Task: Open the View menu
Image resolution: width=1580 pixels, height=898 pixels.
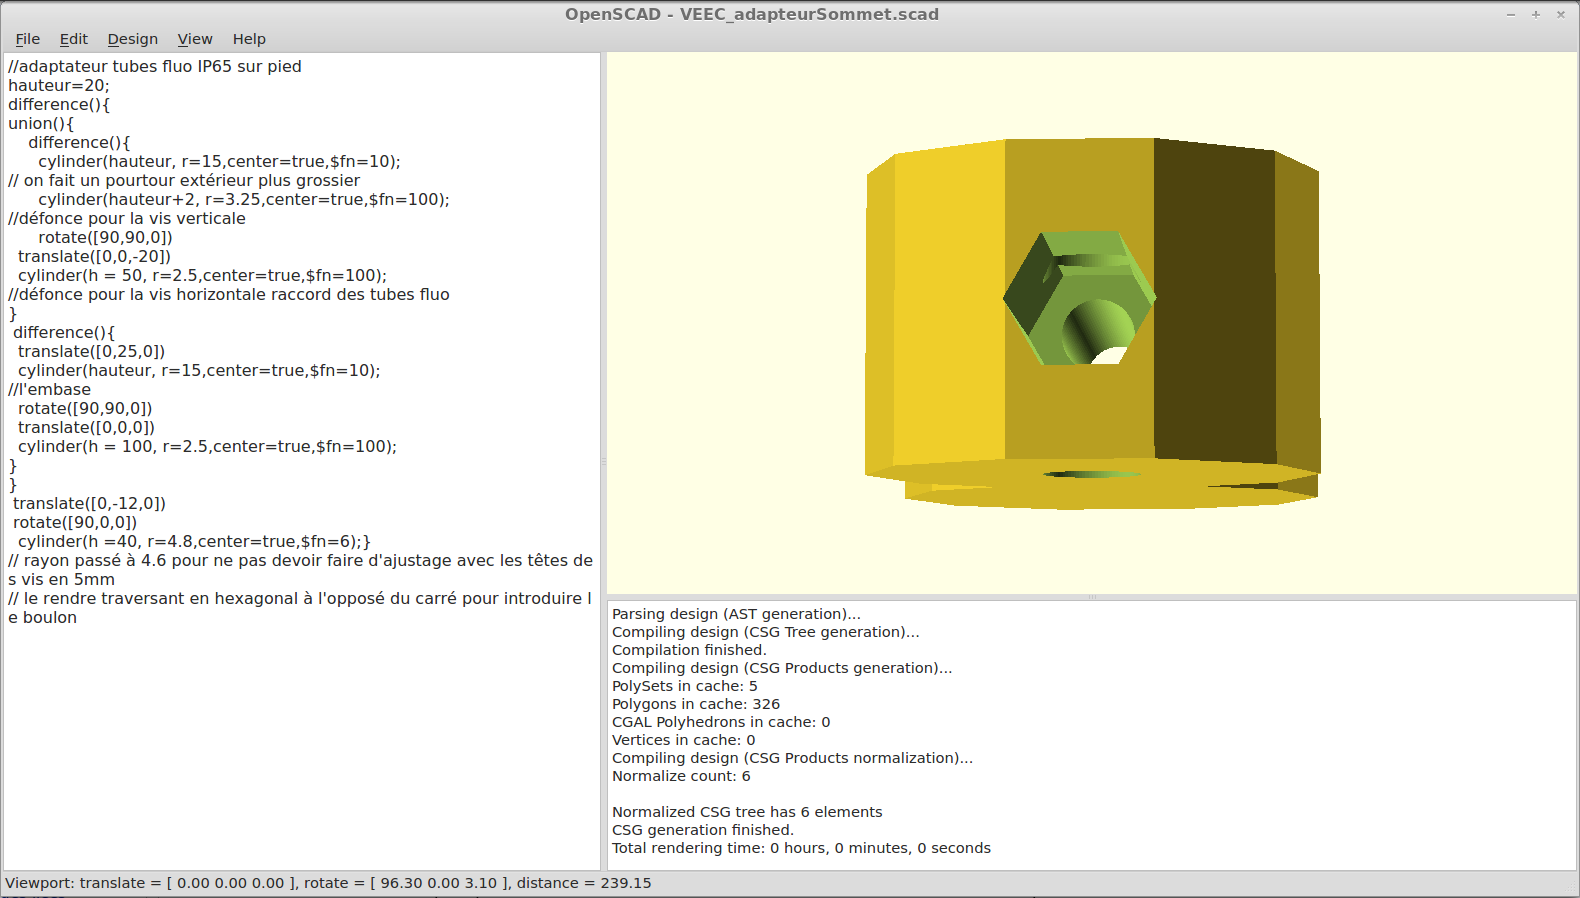Action: coord(195,39)
